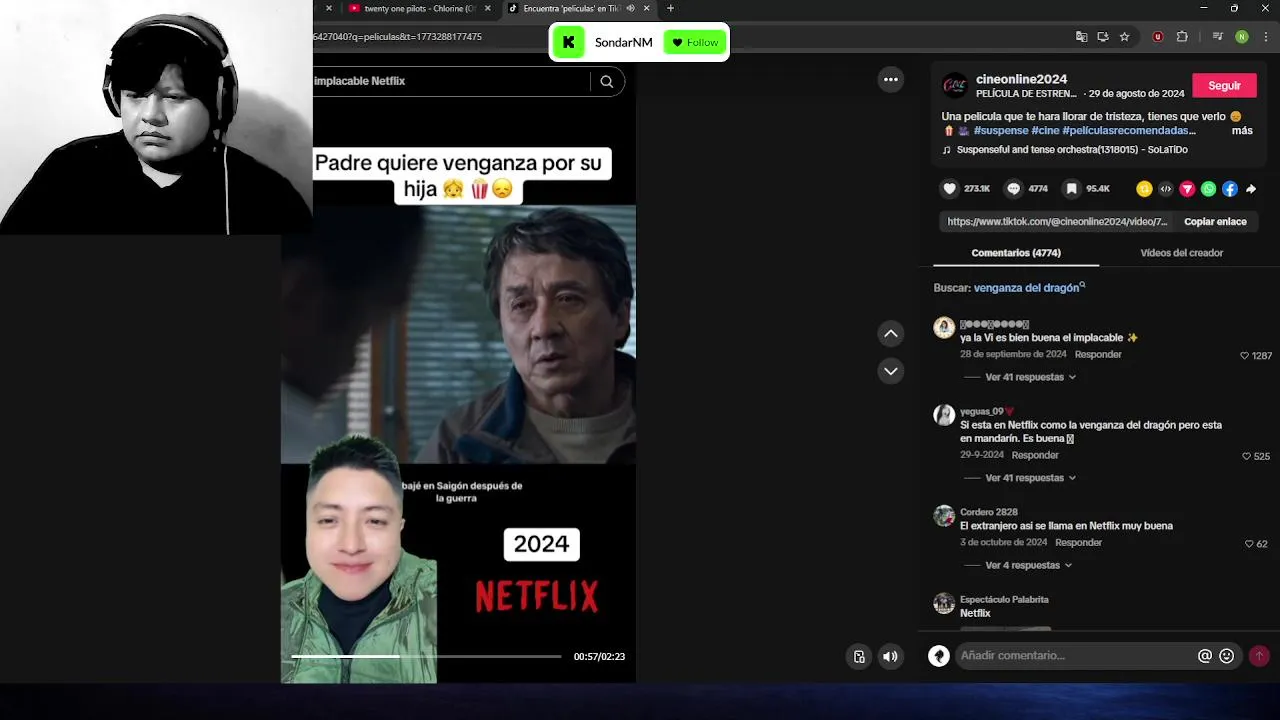Follow SondarNM on Kick overlay
The height and width of the screenshot is (720, 1280).
(695, 42)
